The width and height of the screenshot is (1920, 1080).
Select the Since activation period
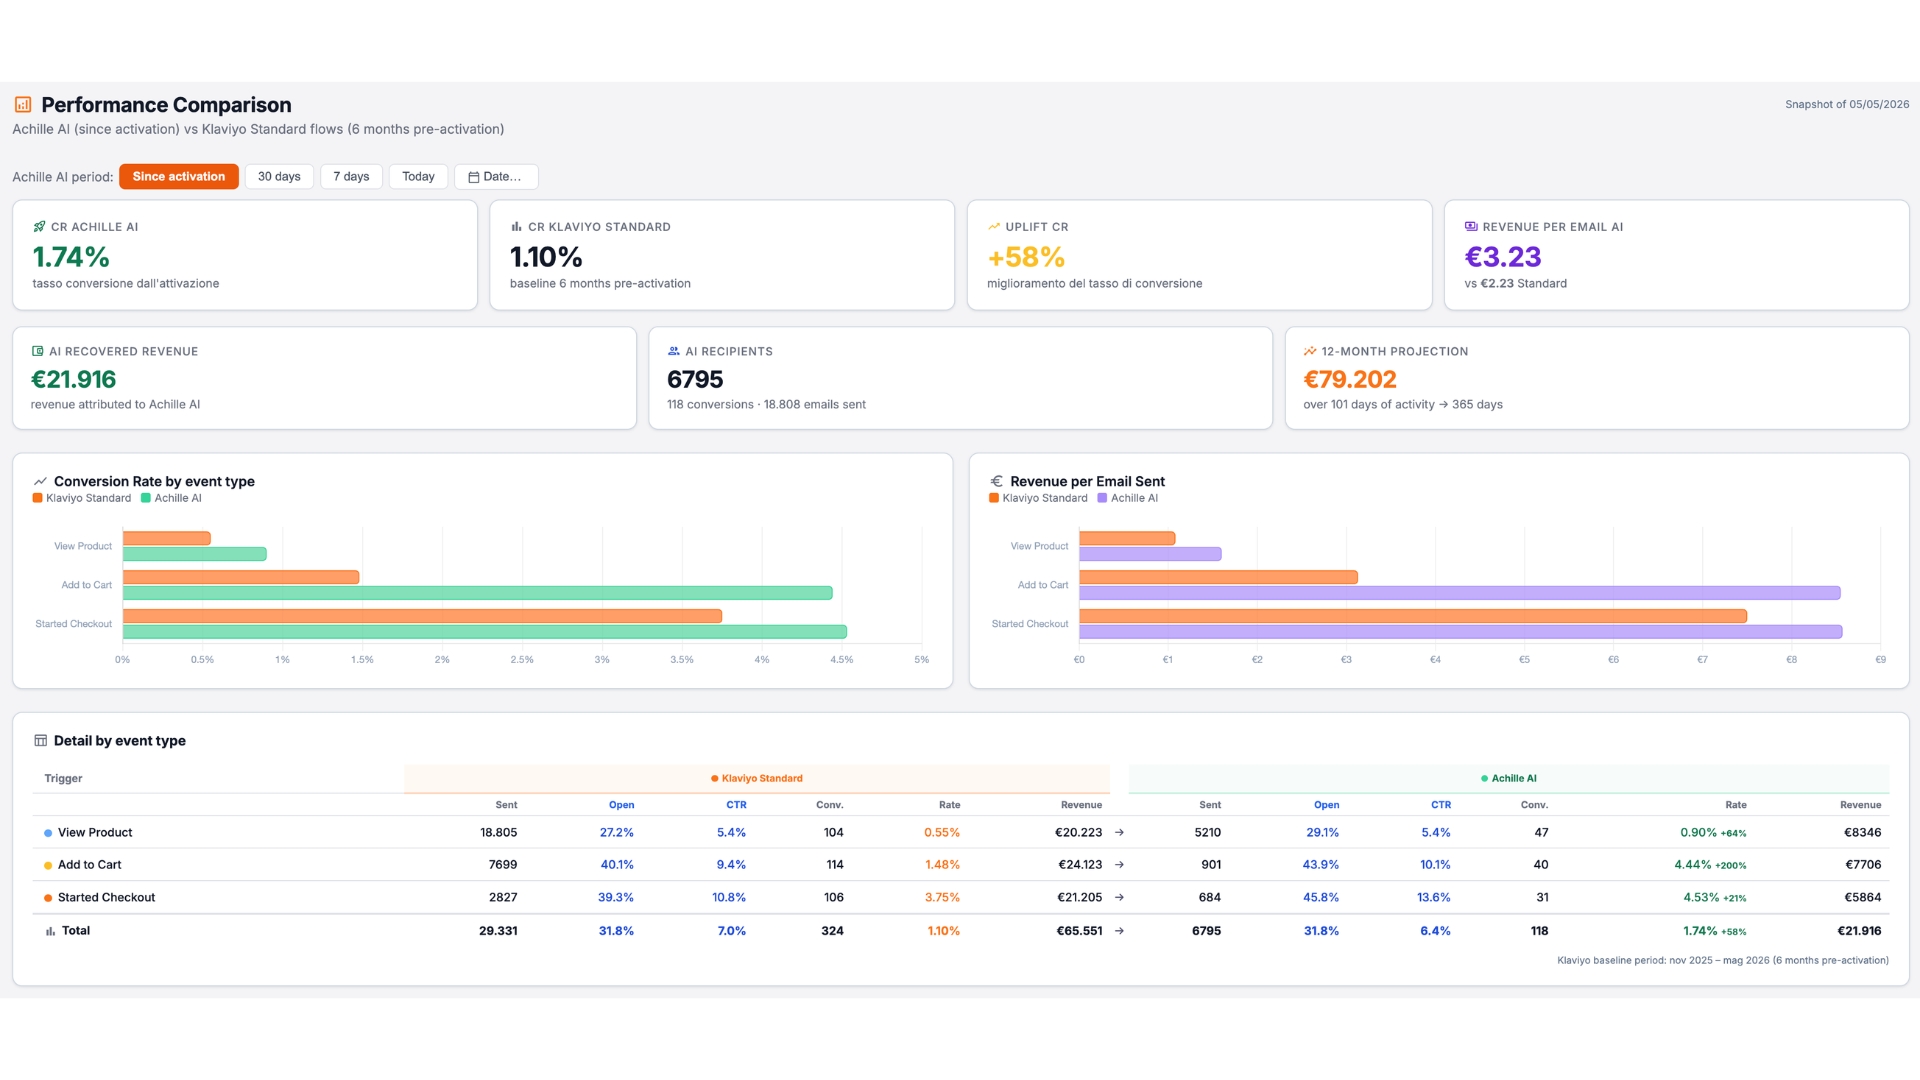179,177
